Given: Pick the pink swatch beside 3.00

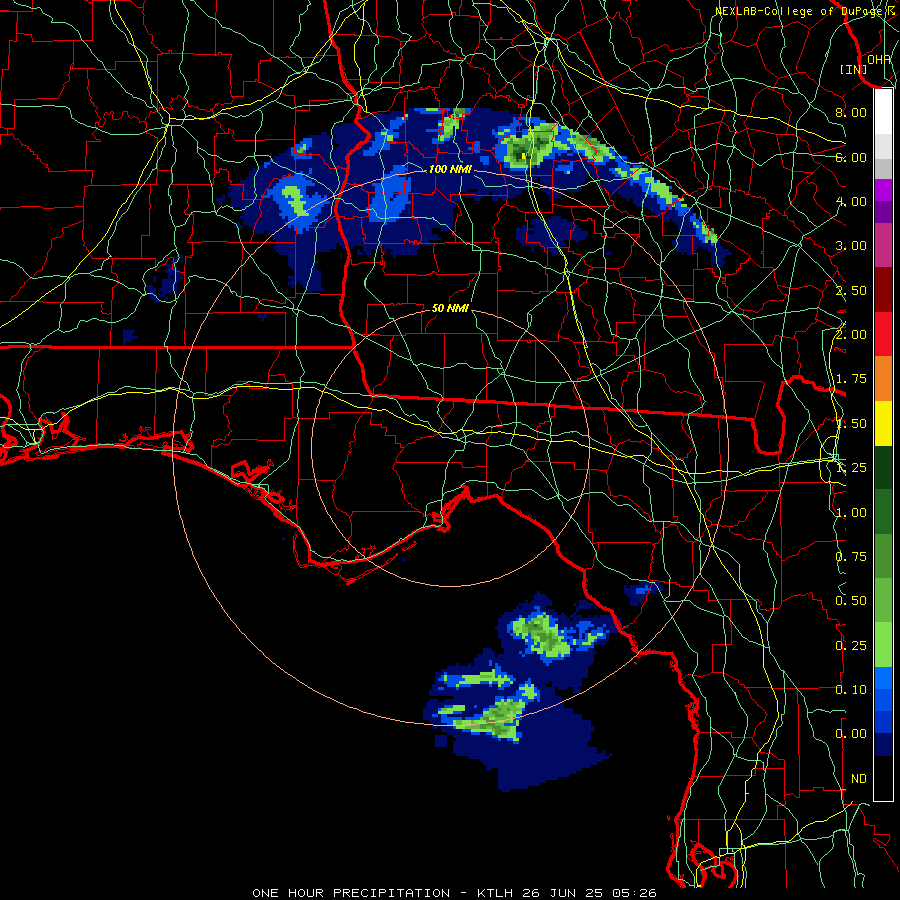Looking at the screenshot, I should pos(883,245).
